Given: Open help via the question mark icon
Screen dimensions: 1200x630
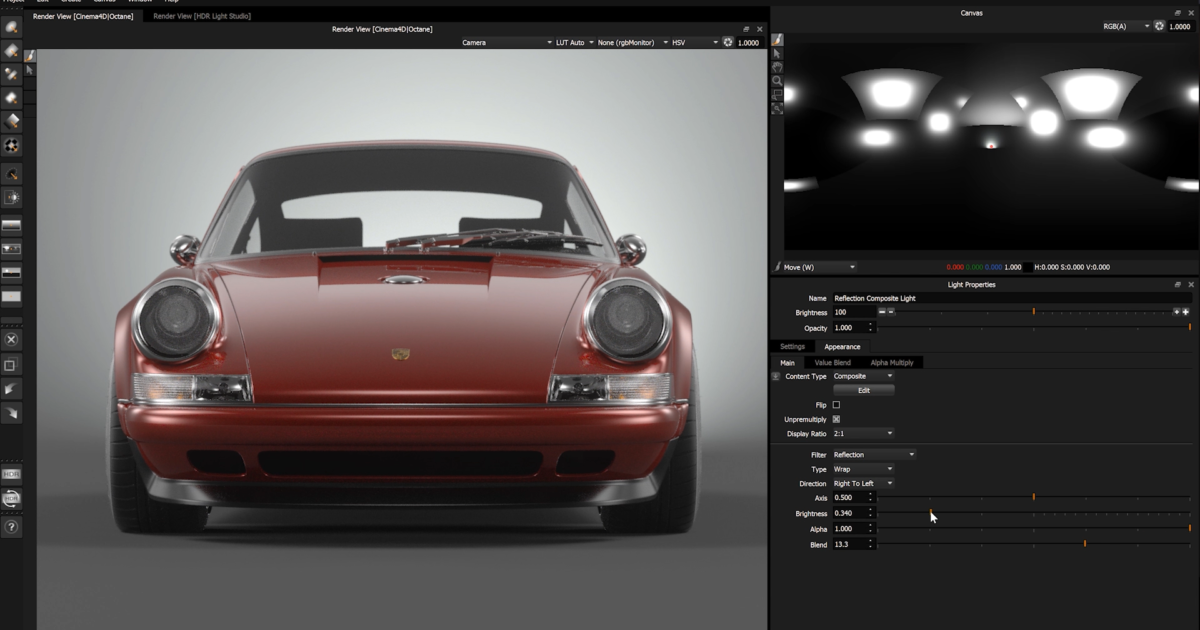Looking at the screenshot, I should pos(10,525).
